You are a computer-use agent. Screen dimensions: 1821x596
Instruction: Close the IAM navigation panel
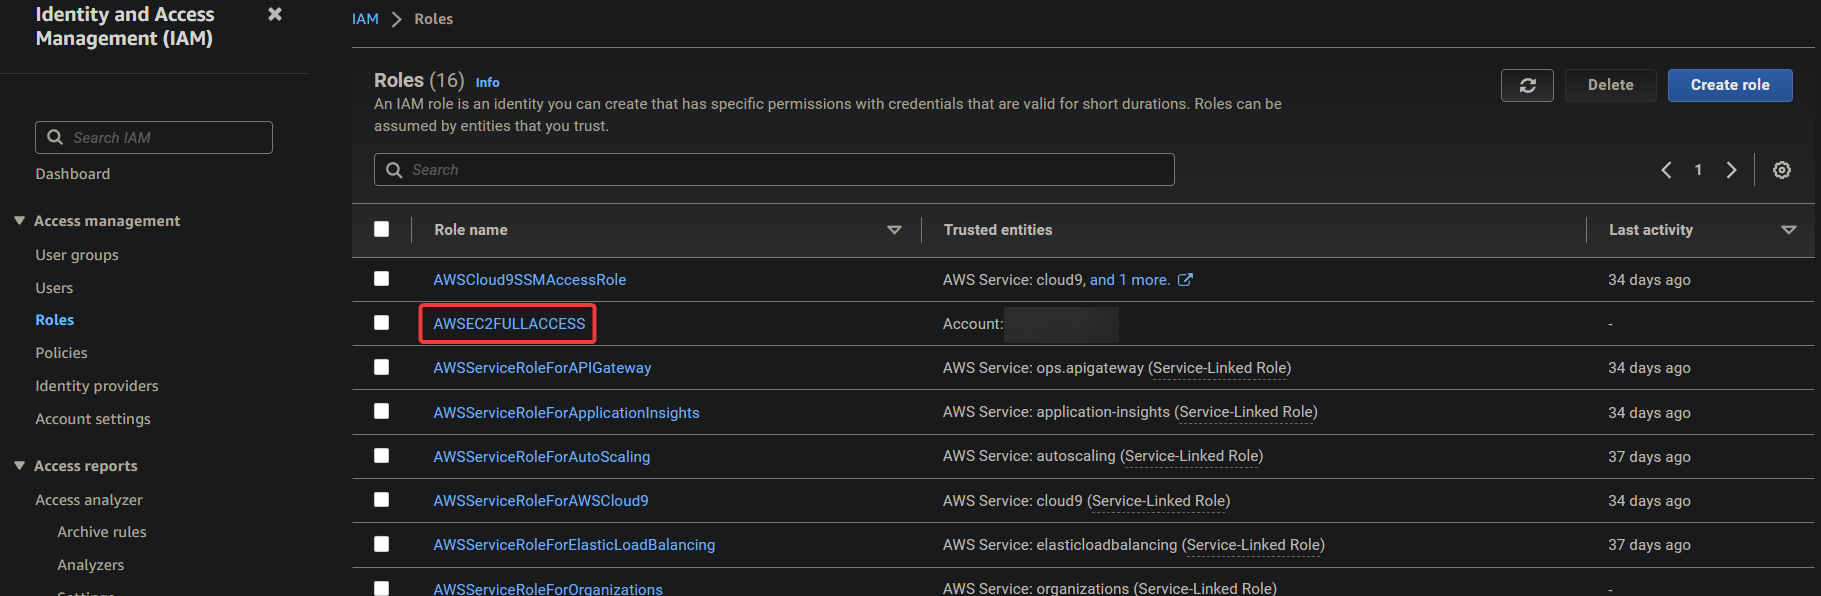(x=275, y=14)
